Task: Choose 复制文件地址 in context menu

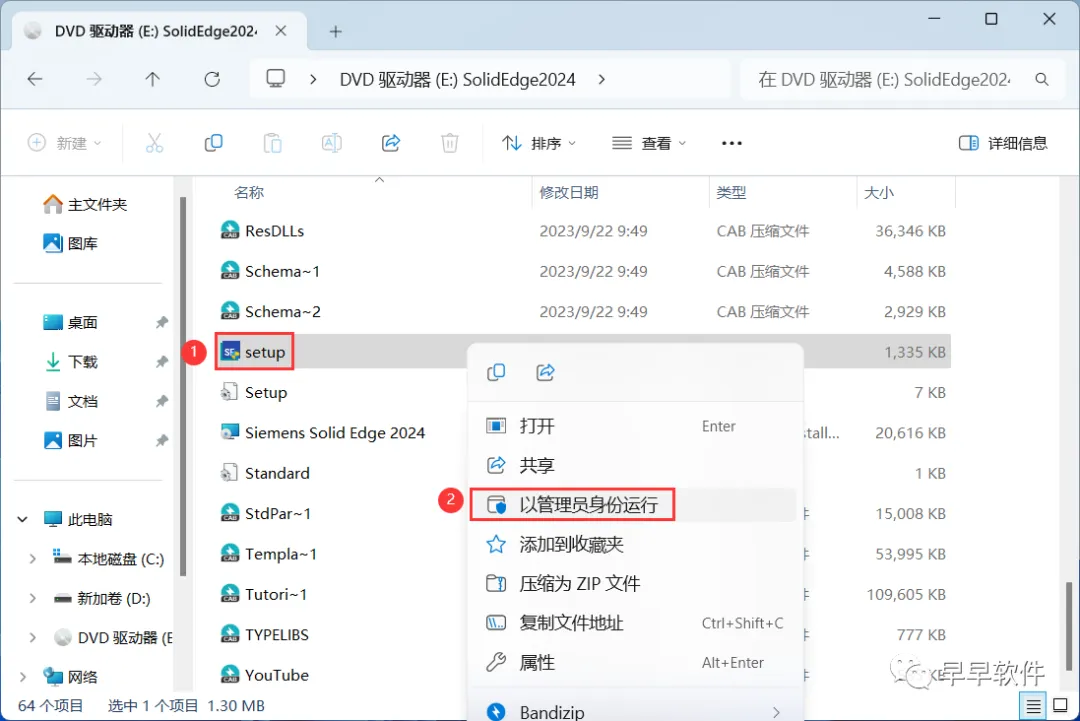Action: point(635,623)
